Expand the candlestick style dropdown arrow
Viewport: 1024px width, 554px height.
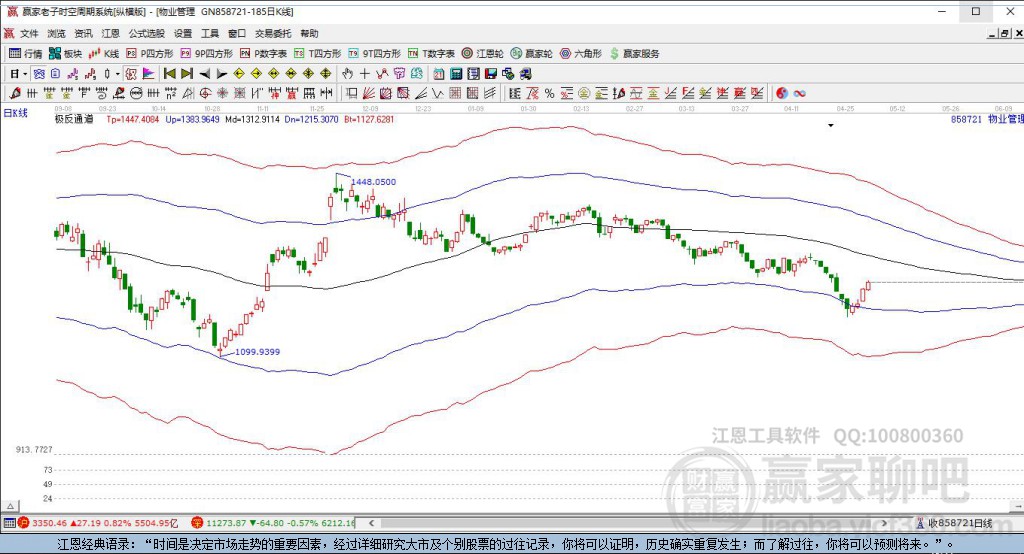[x=118, y=74]
